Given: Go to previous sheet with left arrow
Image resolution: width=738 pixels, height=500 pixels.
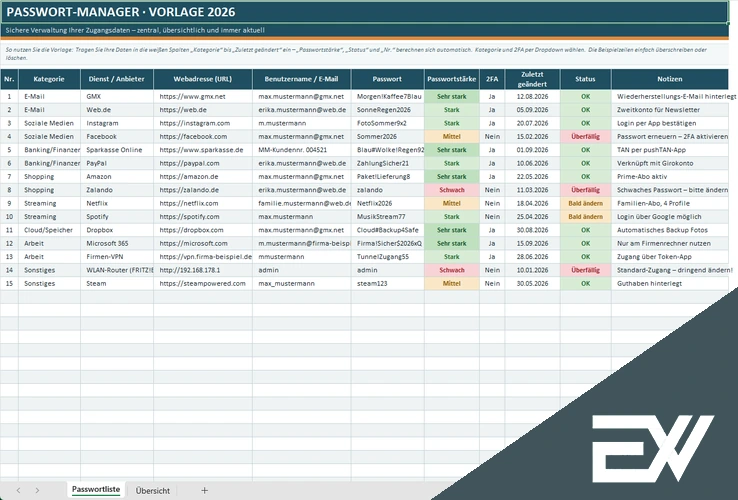Looking at the screenshot, I should pos(18,491).
